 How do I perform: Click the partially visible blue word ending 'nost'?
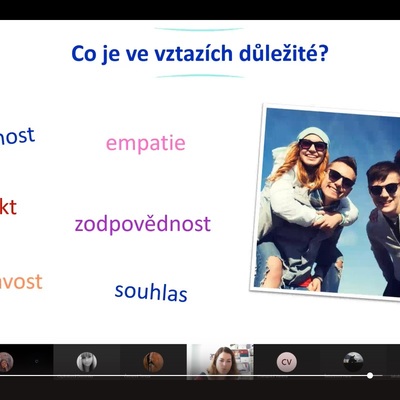click(x=17, y=136)
